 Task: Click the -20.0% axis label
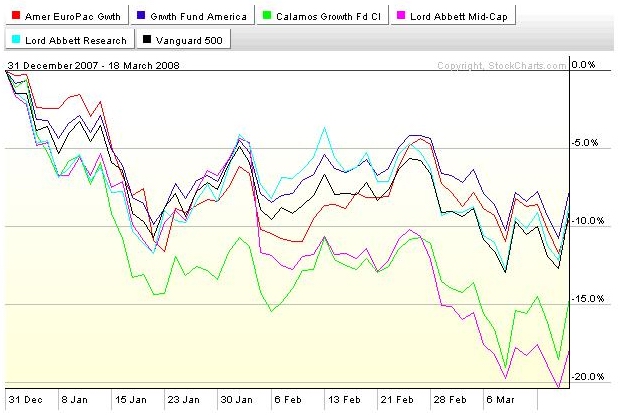[588, 376]
